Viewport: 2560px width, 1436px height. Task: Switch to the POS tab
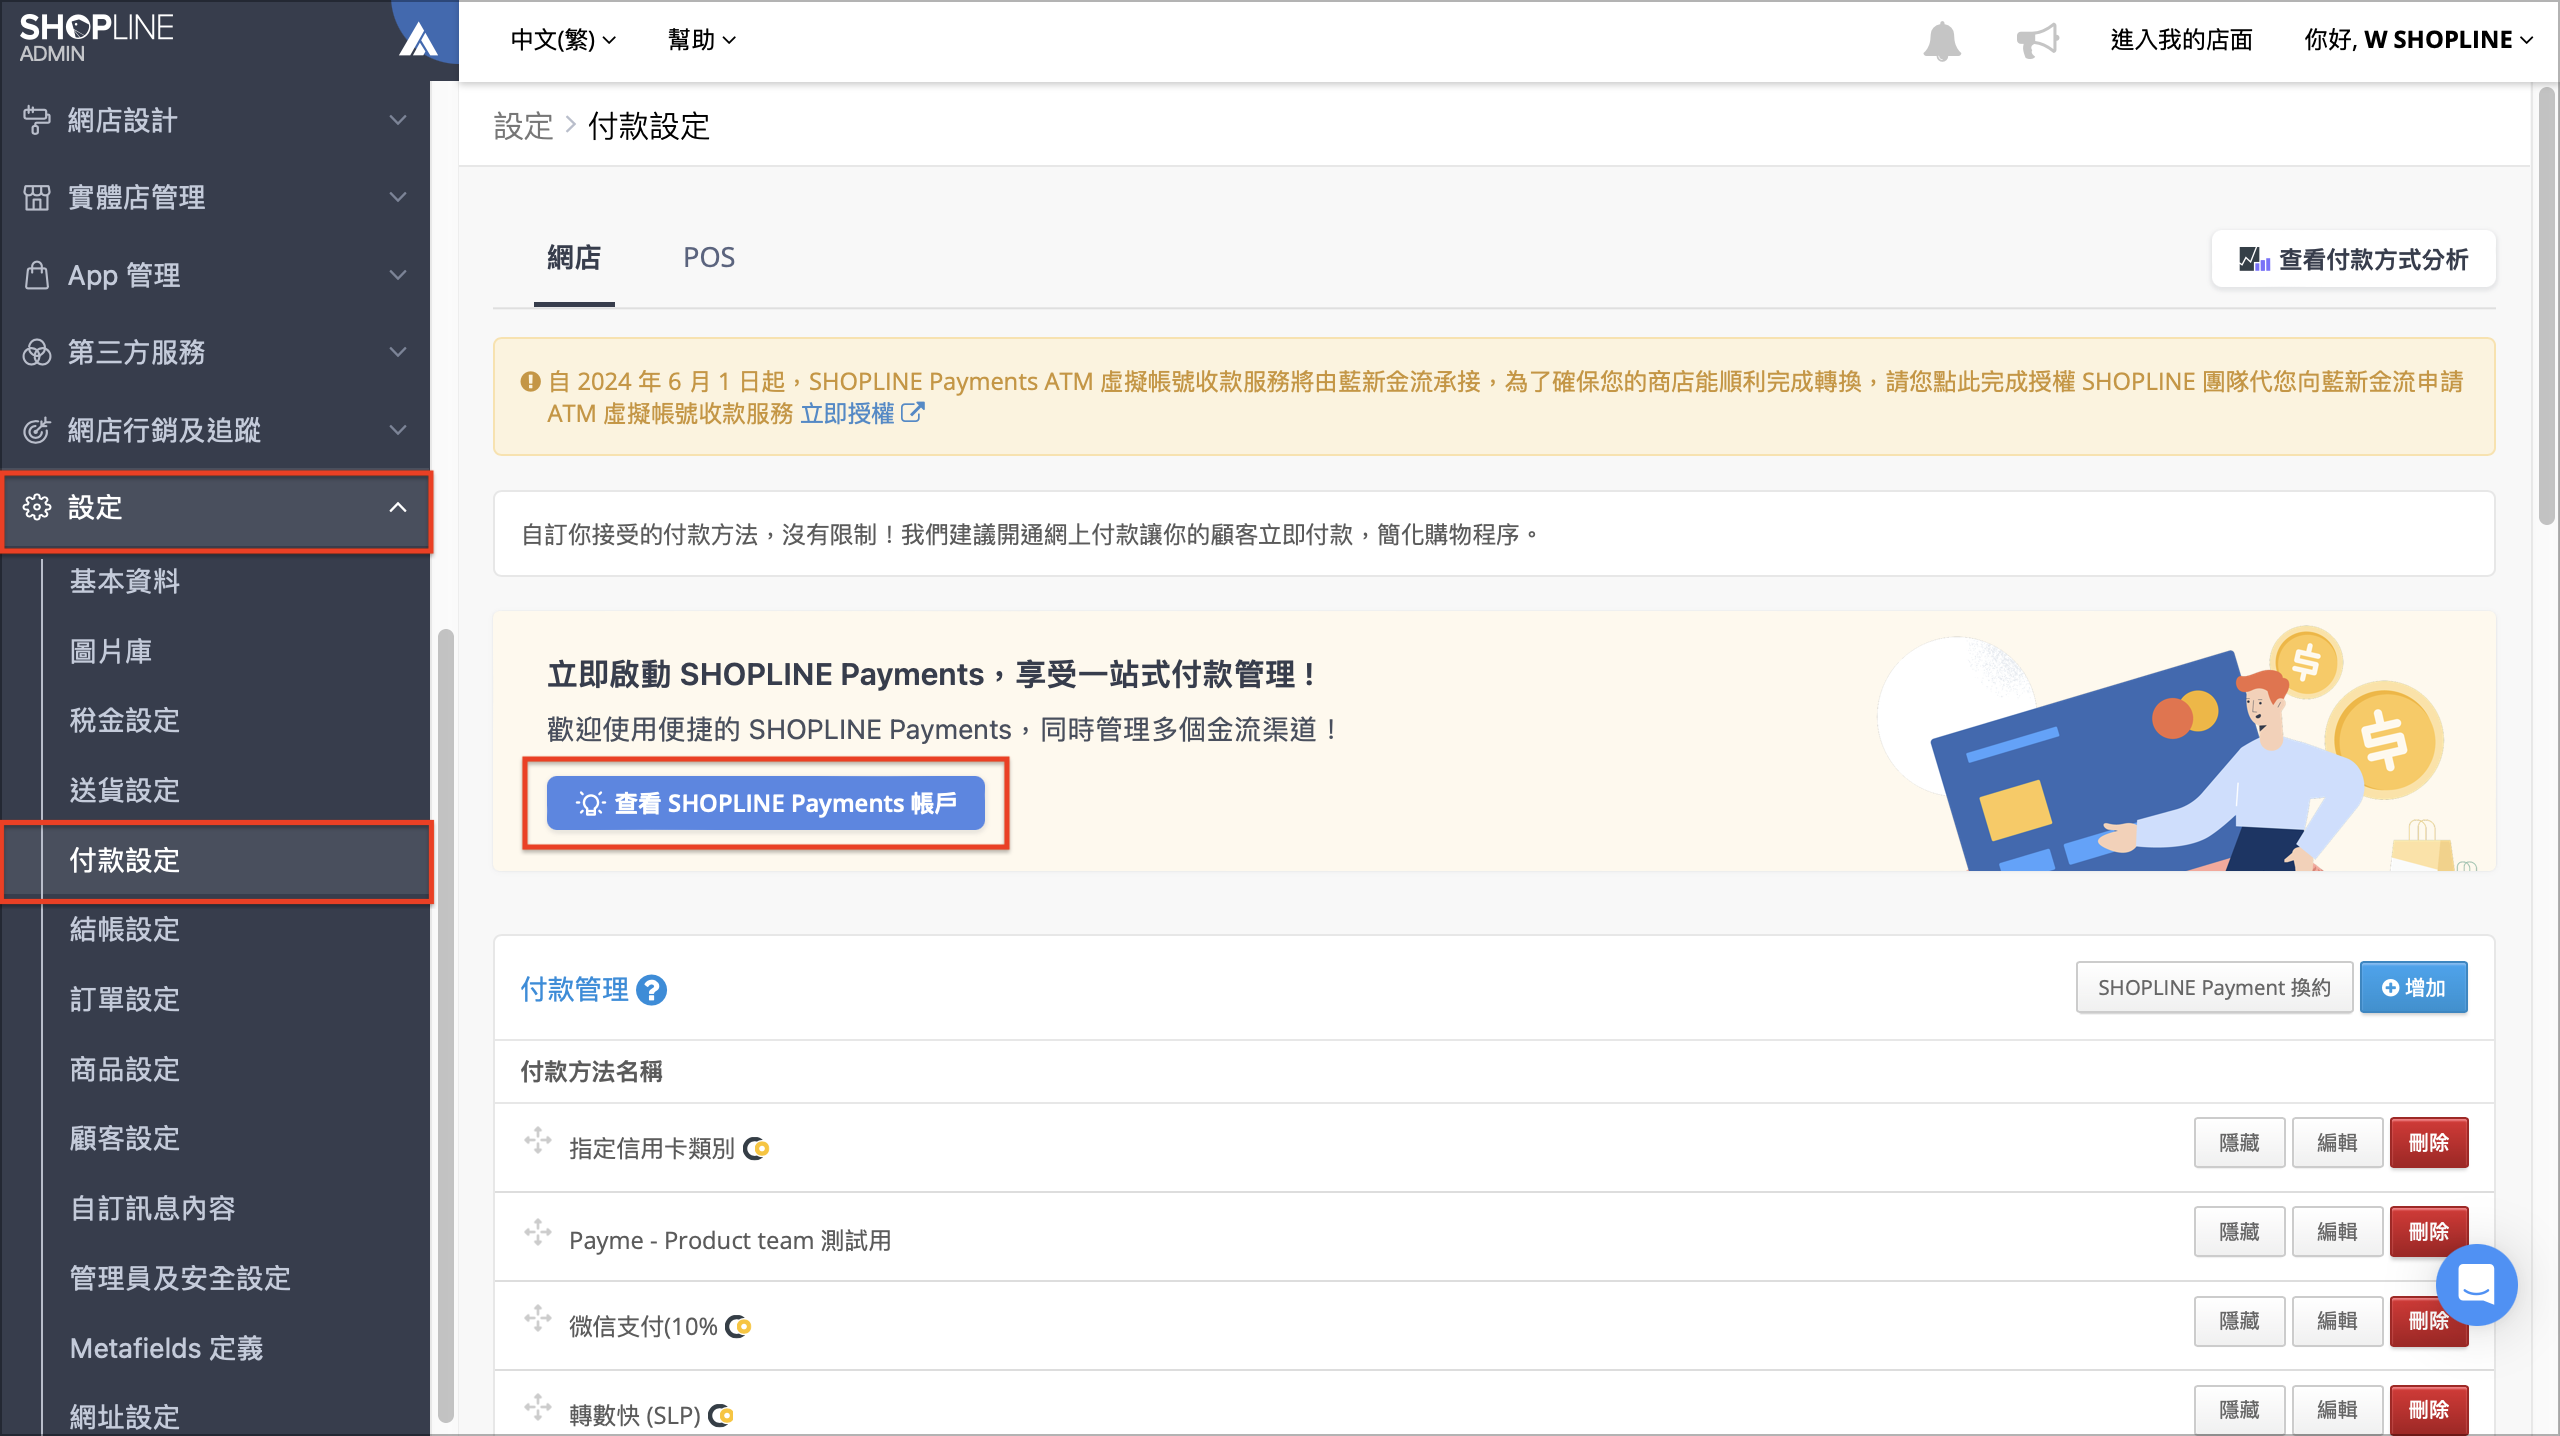[709, 258]
